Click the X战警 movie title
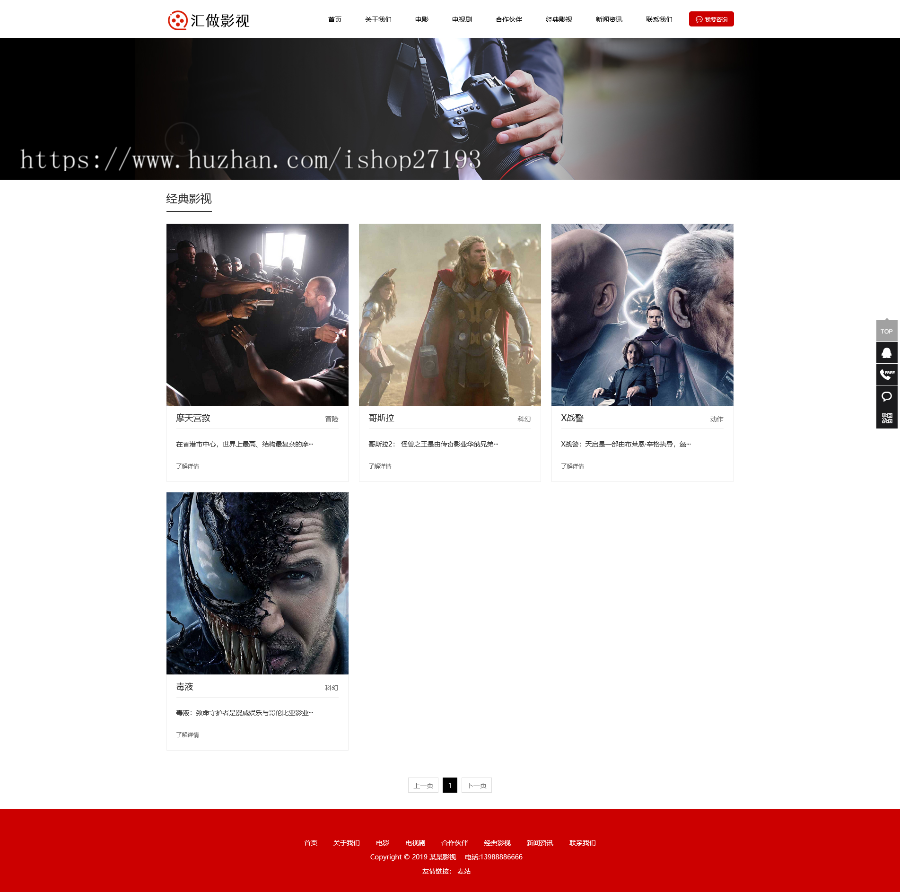 pos(572,418)
